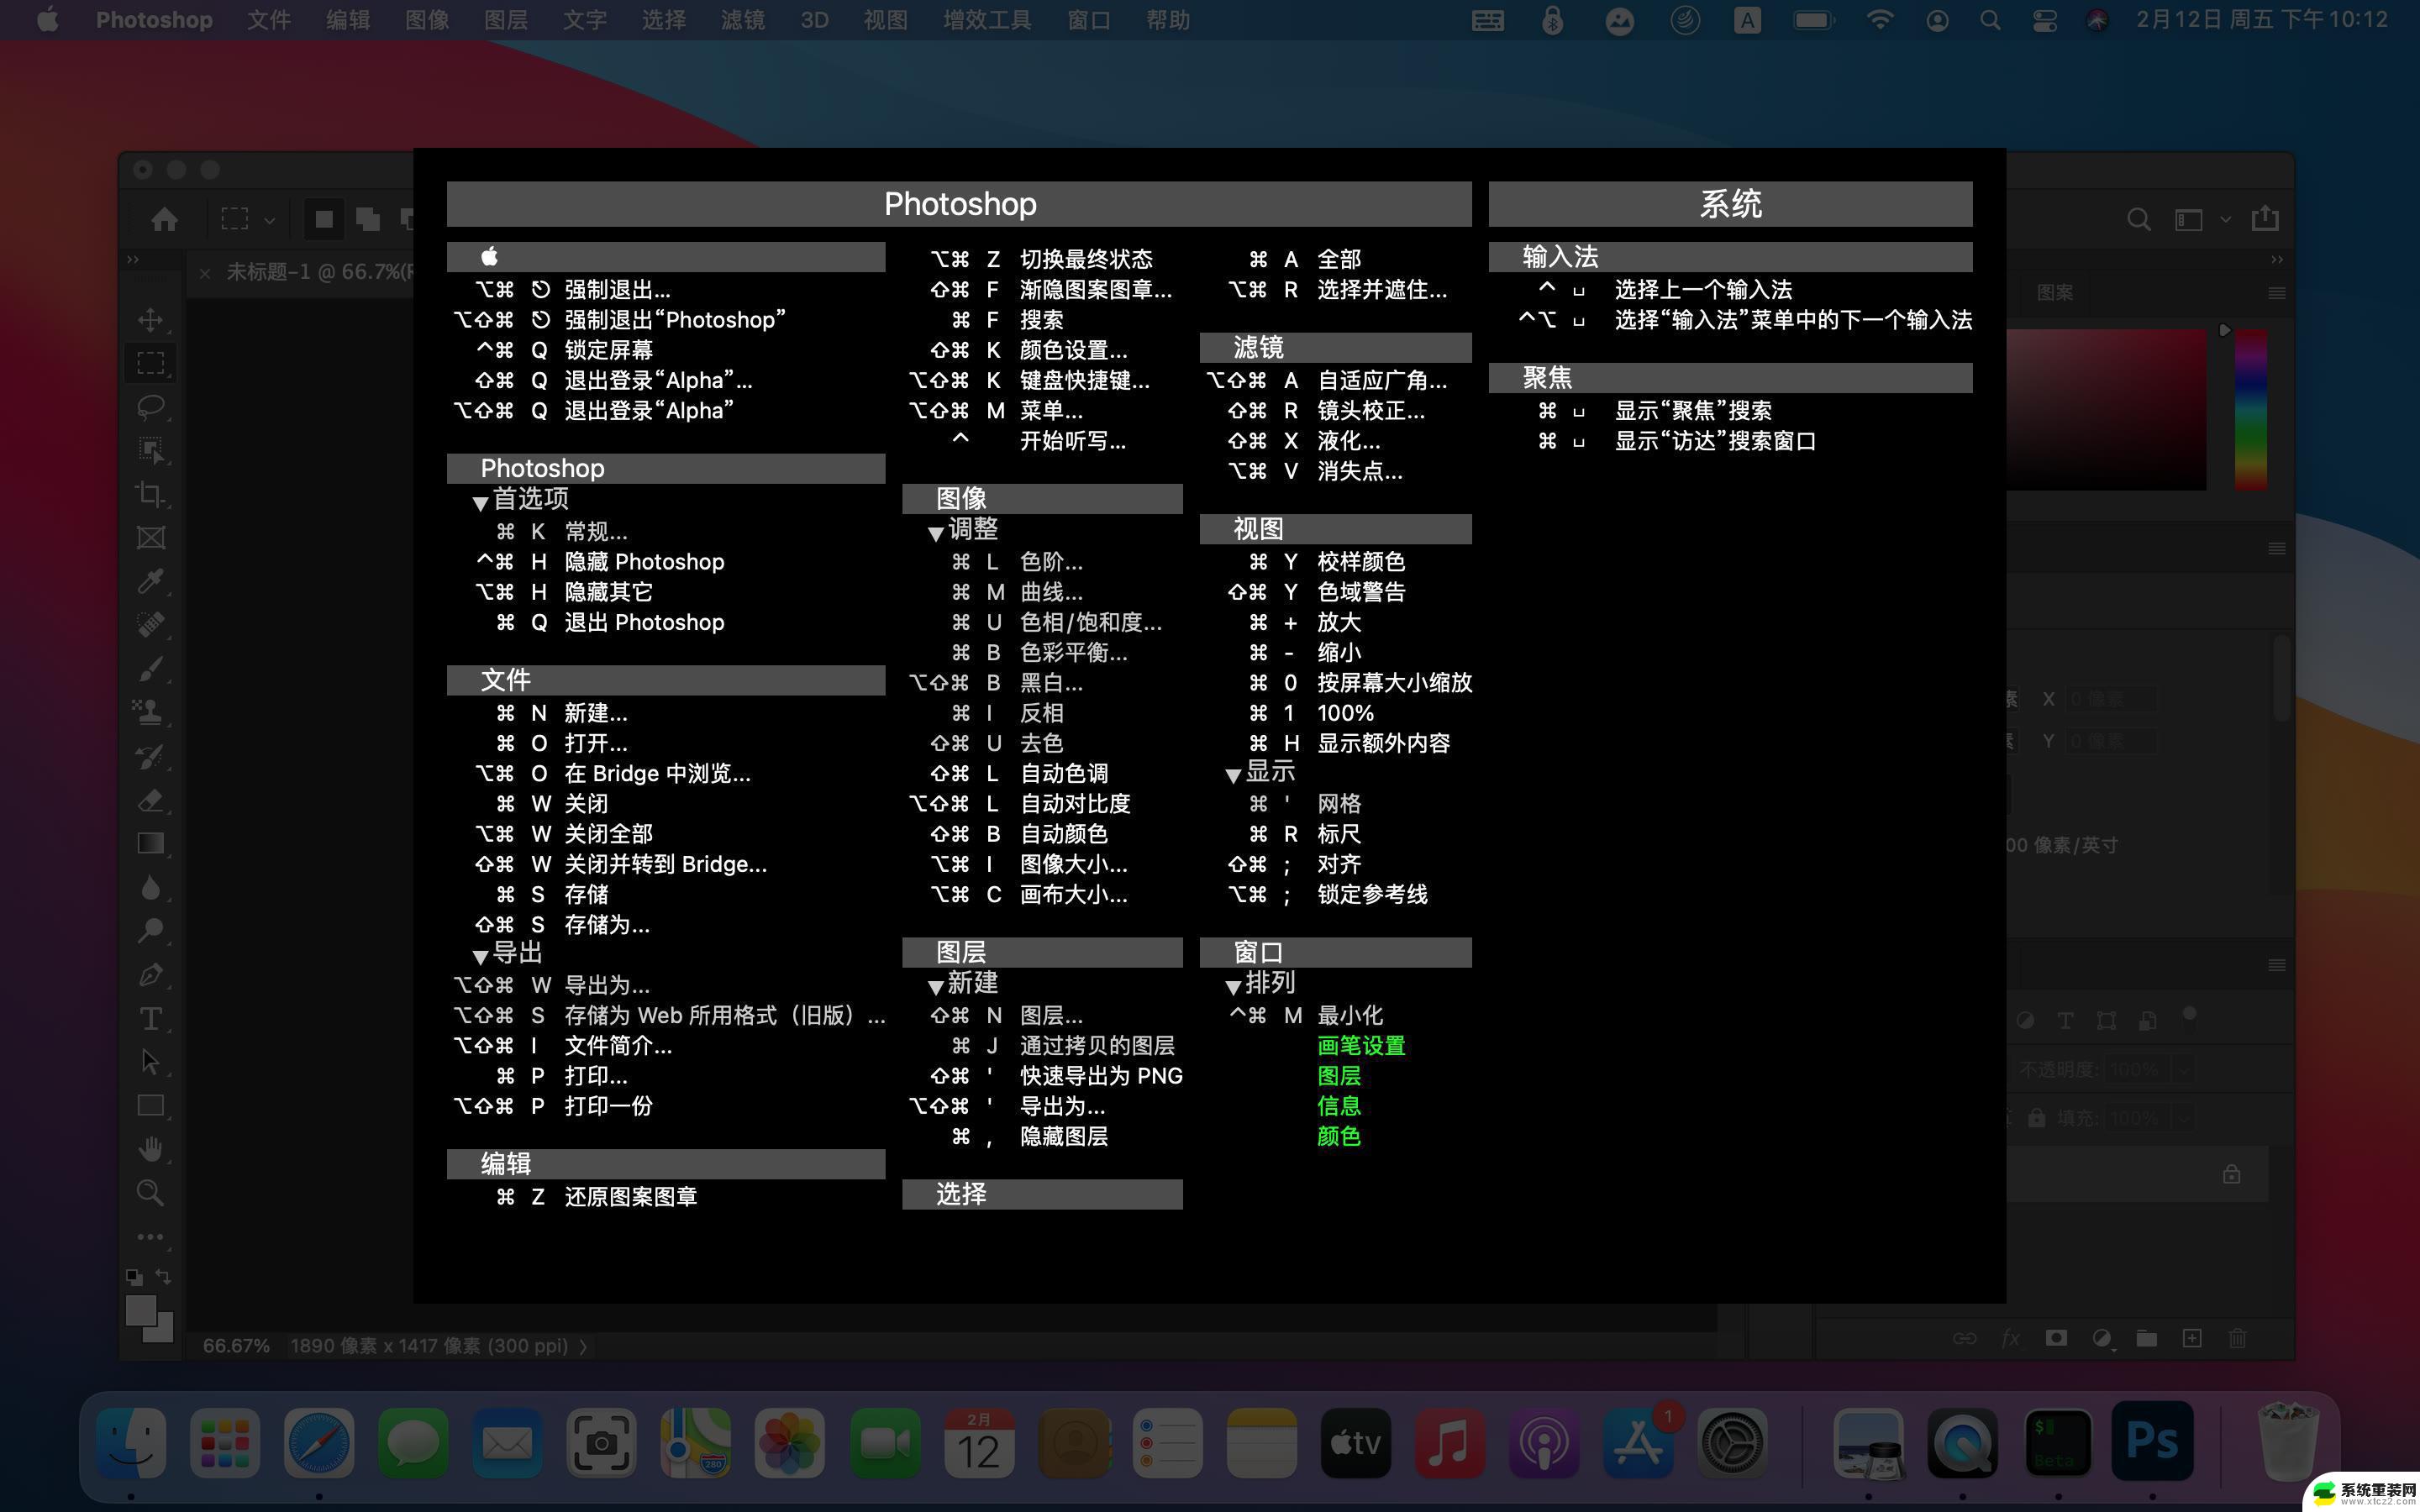Click the 信息 green entry

pyautogui.click(x=1339, y=1106)
